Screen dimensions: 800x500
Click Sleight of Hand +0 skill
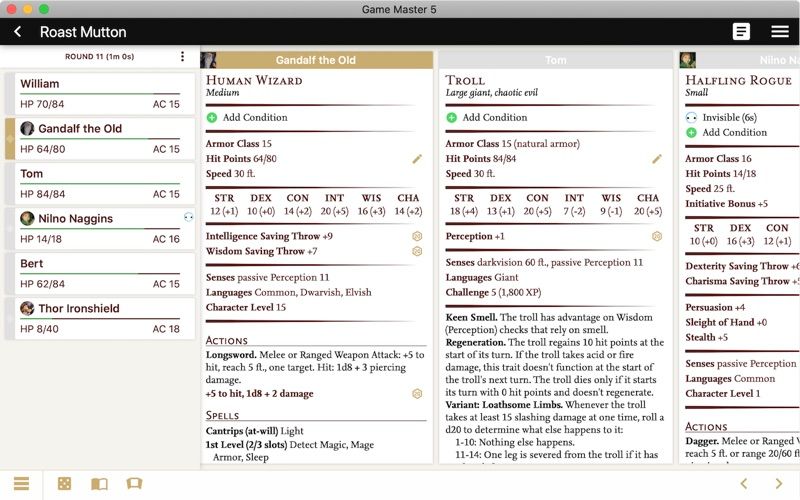[726, 322]
